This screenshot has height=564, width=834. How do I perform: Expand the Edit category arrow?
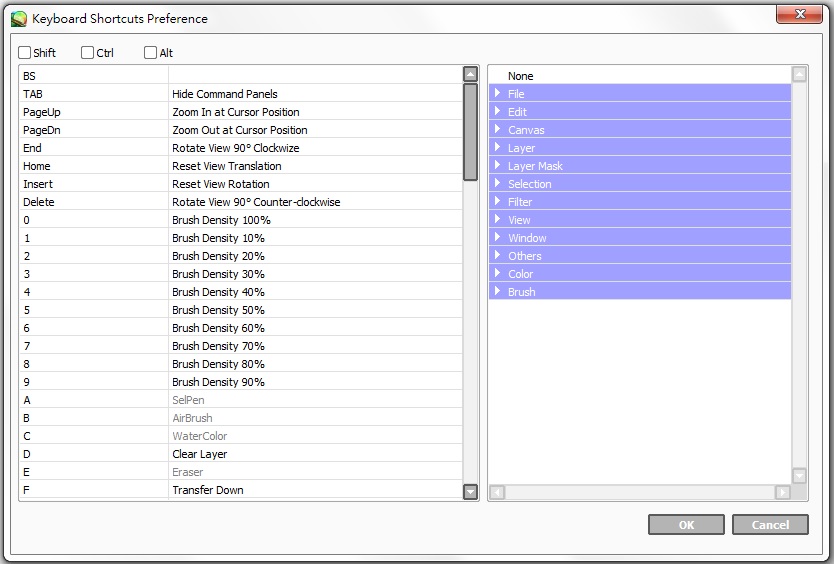497,111
